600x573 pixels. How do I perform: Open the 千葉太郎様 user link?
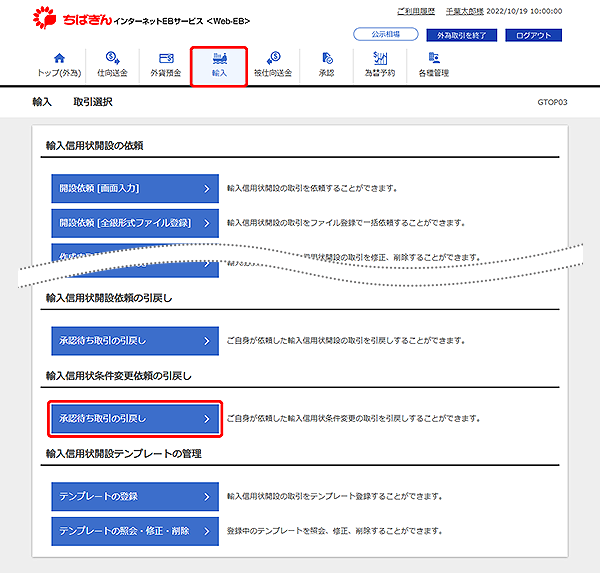click(465, 11)
